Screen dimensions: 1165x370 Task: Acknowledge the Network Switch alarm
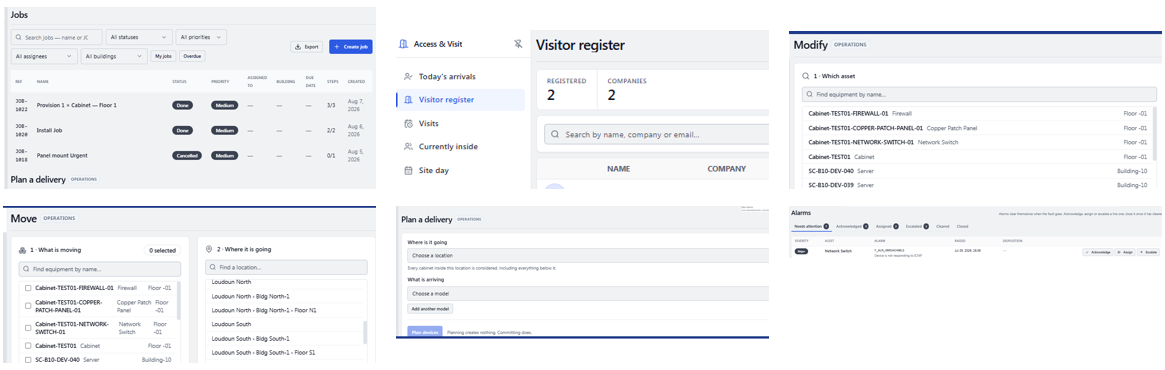1098,253
